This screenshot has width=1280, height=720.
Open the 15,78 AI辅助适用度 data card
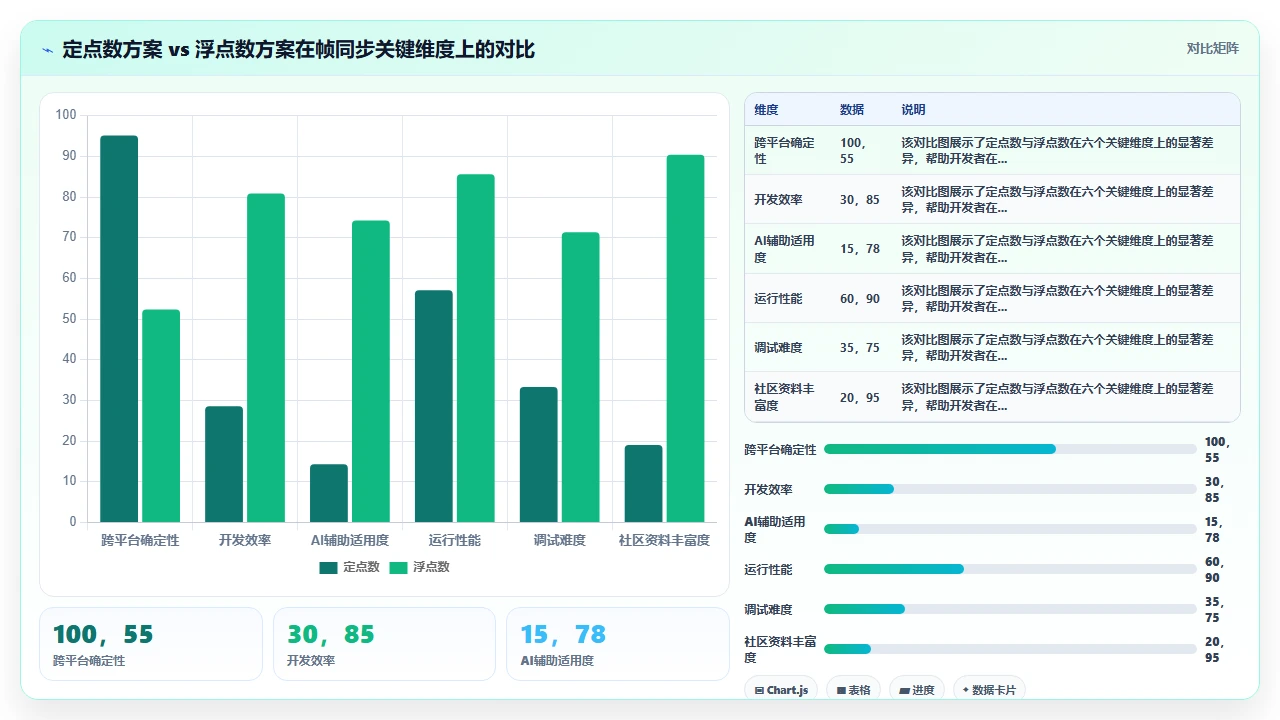[618, 644]
